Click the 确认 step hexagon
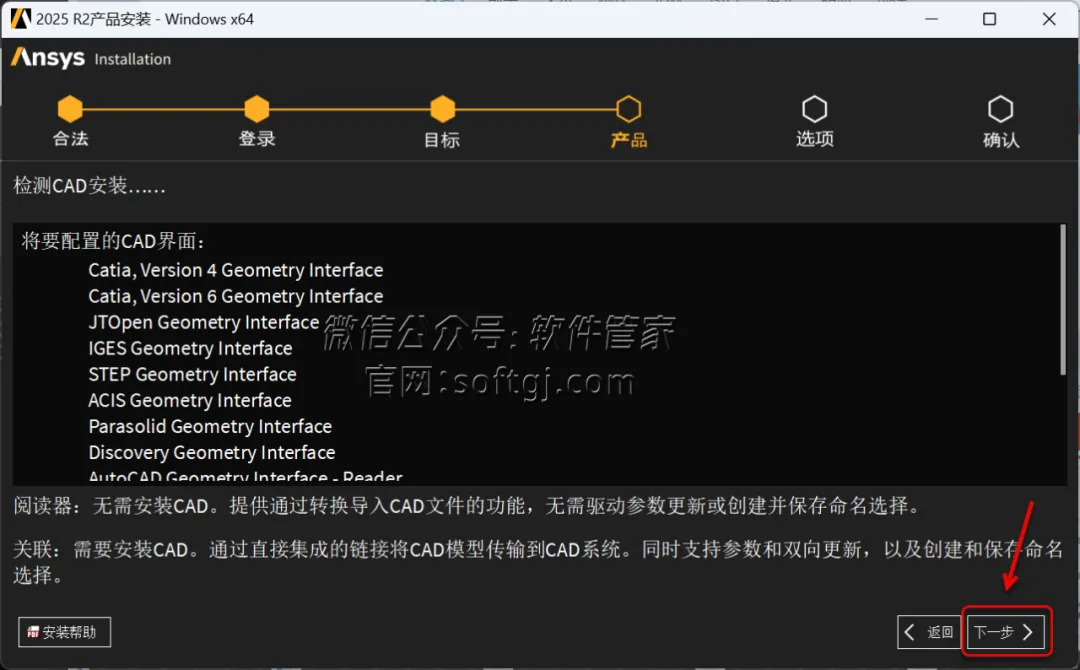This screenshot has width=1080, height=670. (1001, 109)
